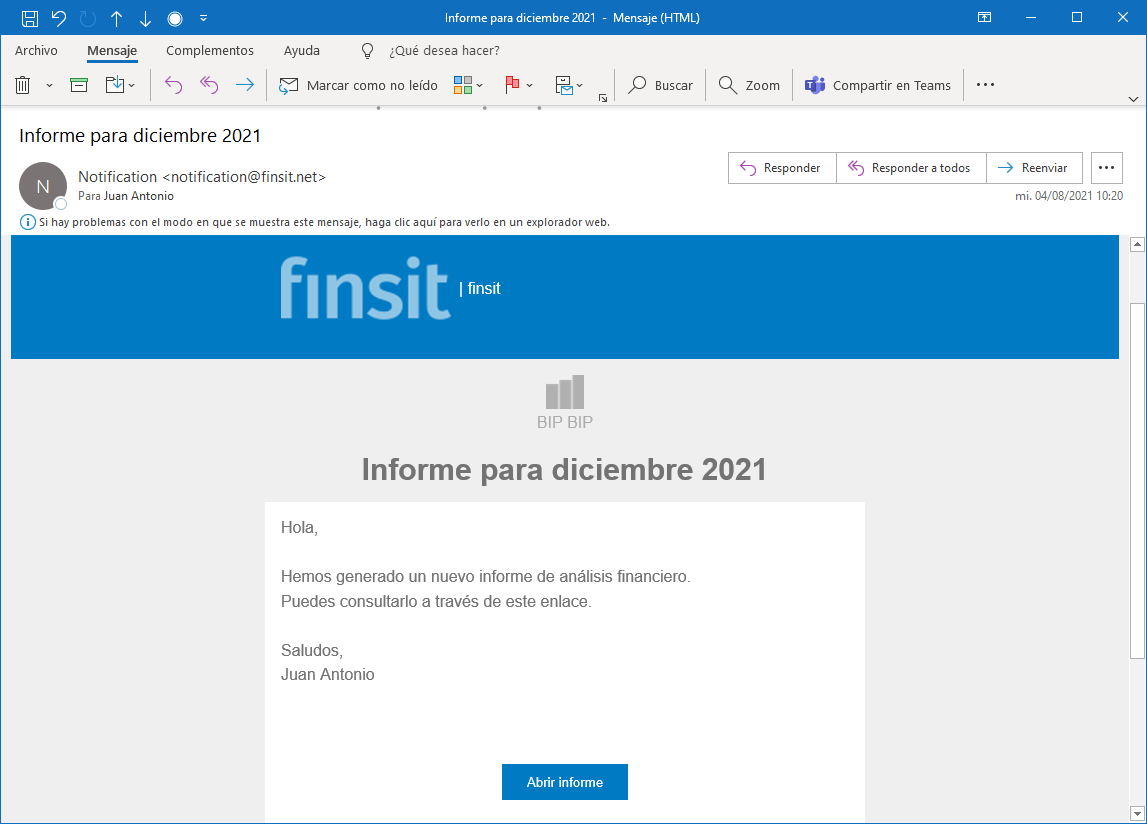
Task: Click the info bar to view in browser
Action: coord(324,222)
